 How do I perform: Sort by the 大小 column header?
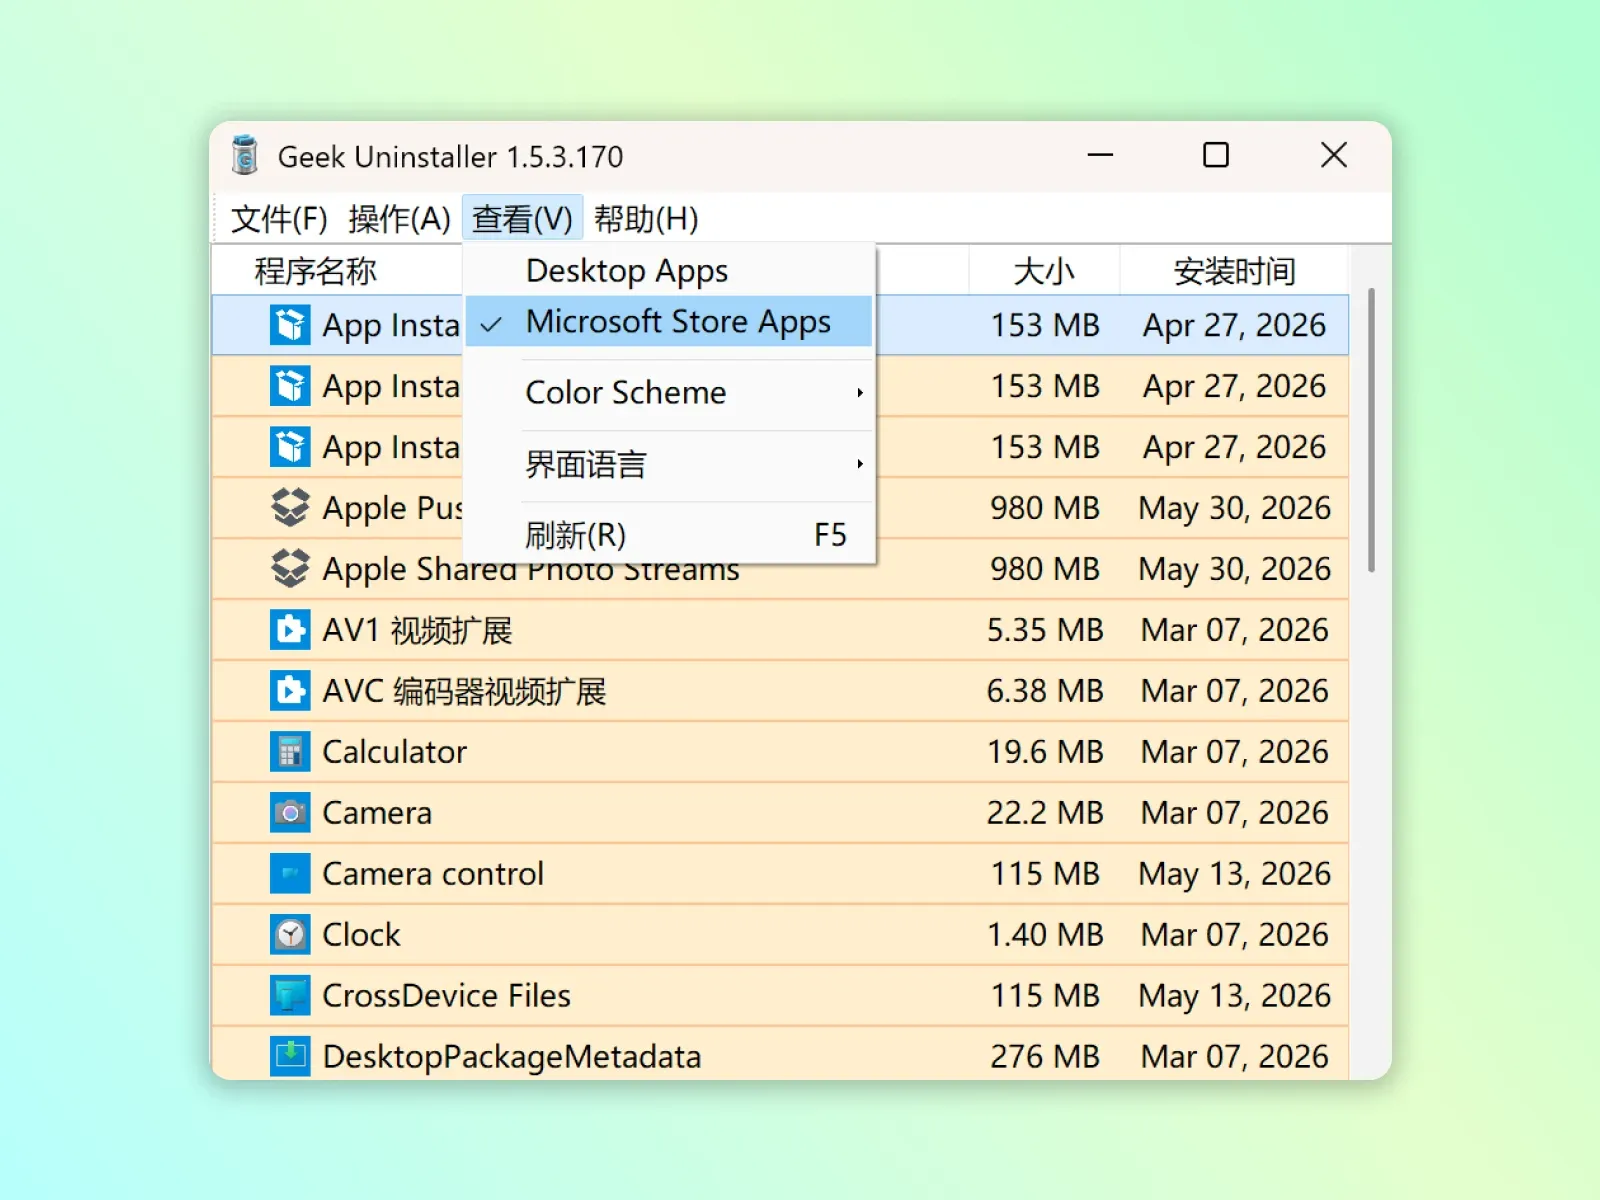pos(1044,271)
